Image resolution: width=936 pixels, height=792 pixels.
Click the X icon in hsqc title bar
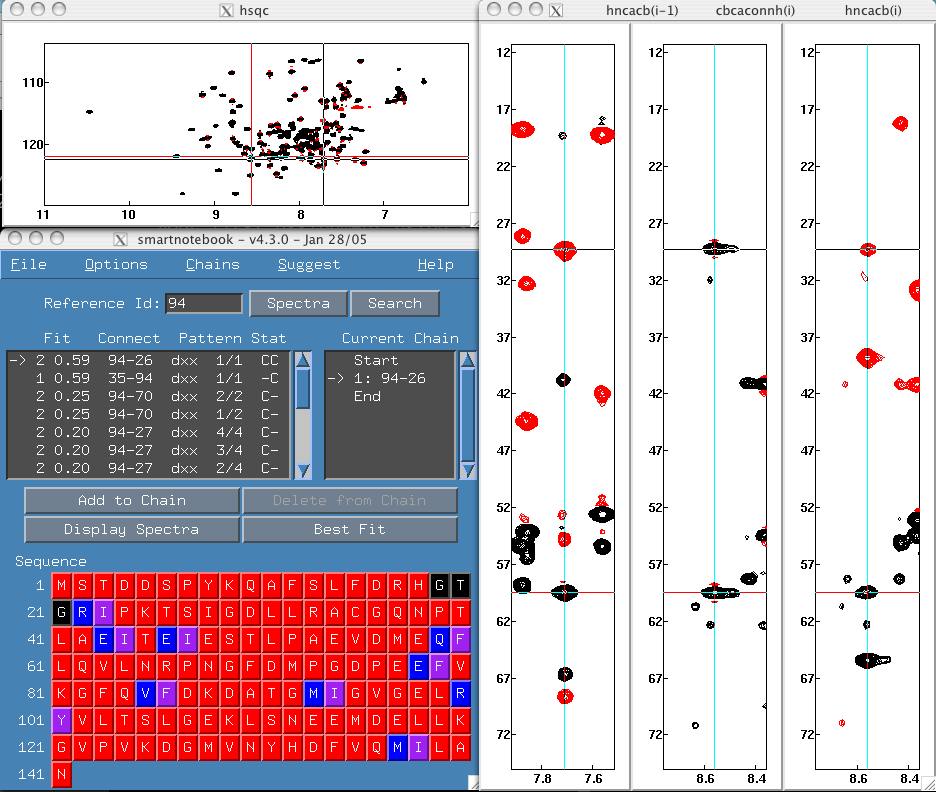point(227,11)
